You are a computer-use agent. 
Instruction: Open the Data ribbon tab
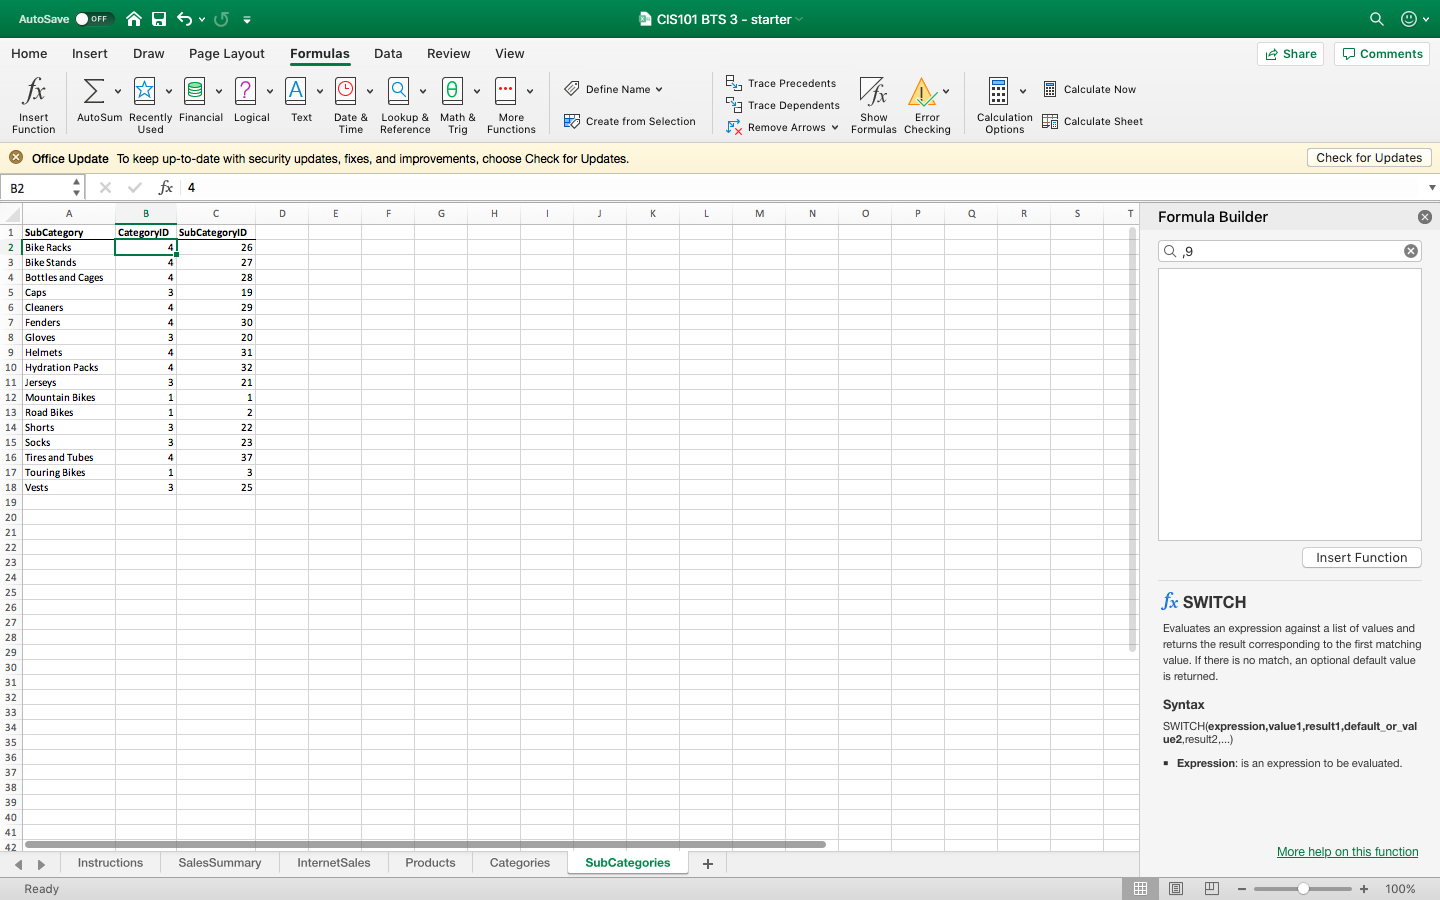click(x=388, y=54)
